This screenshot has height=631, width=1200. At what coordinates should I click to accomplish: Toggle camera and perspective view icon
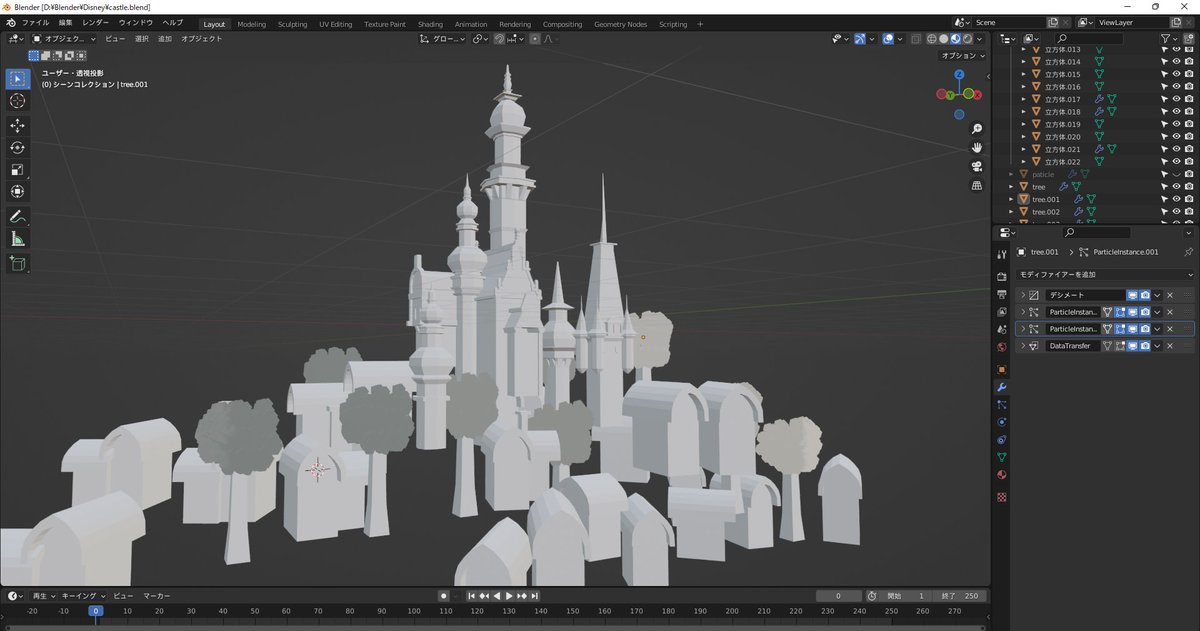(976, 166)
